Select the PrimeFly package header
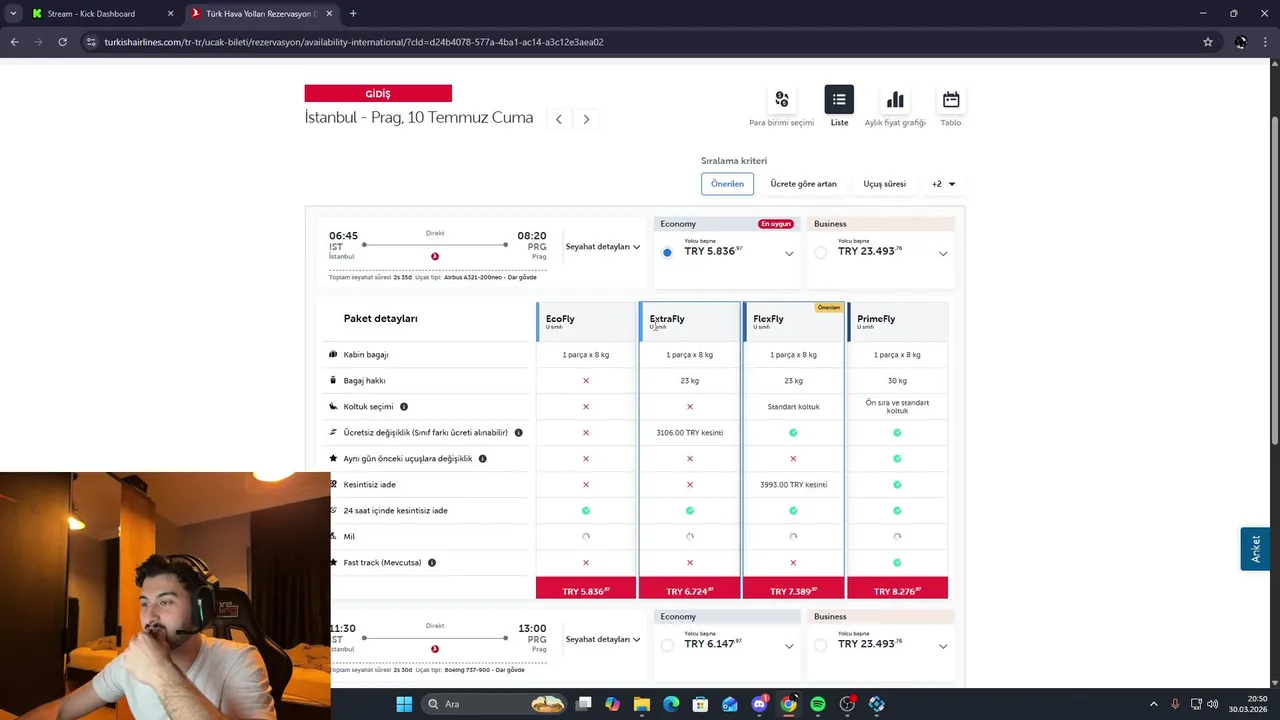The width and height of the screenshot is (1280, 720). click(x=897, y=322)
